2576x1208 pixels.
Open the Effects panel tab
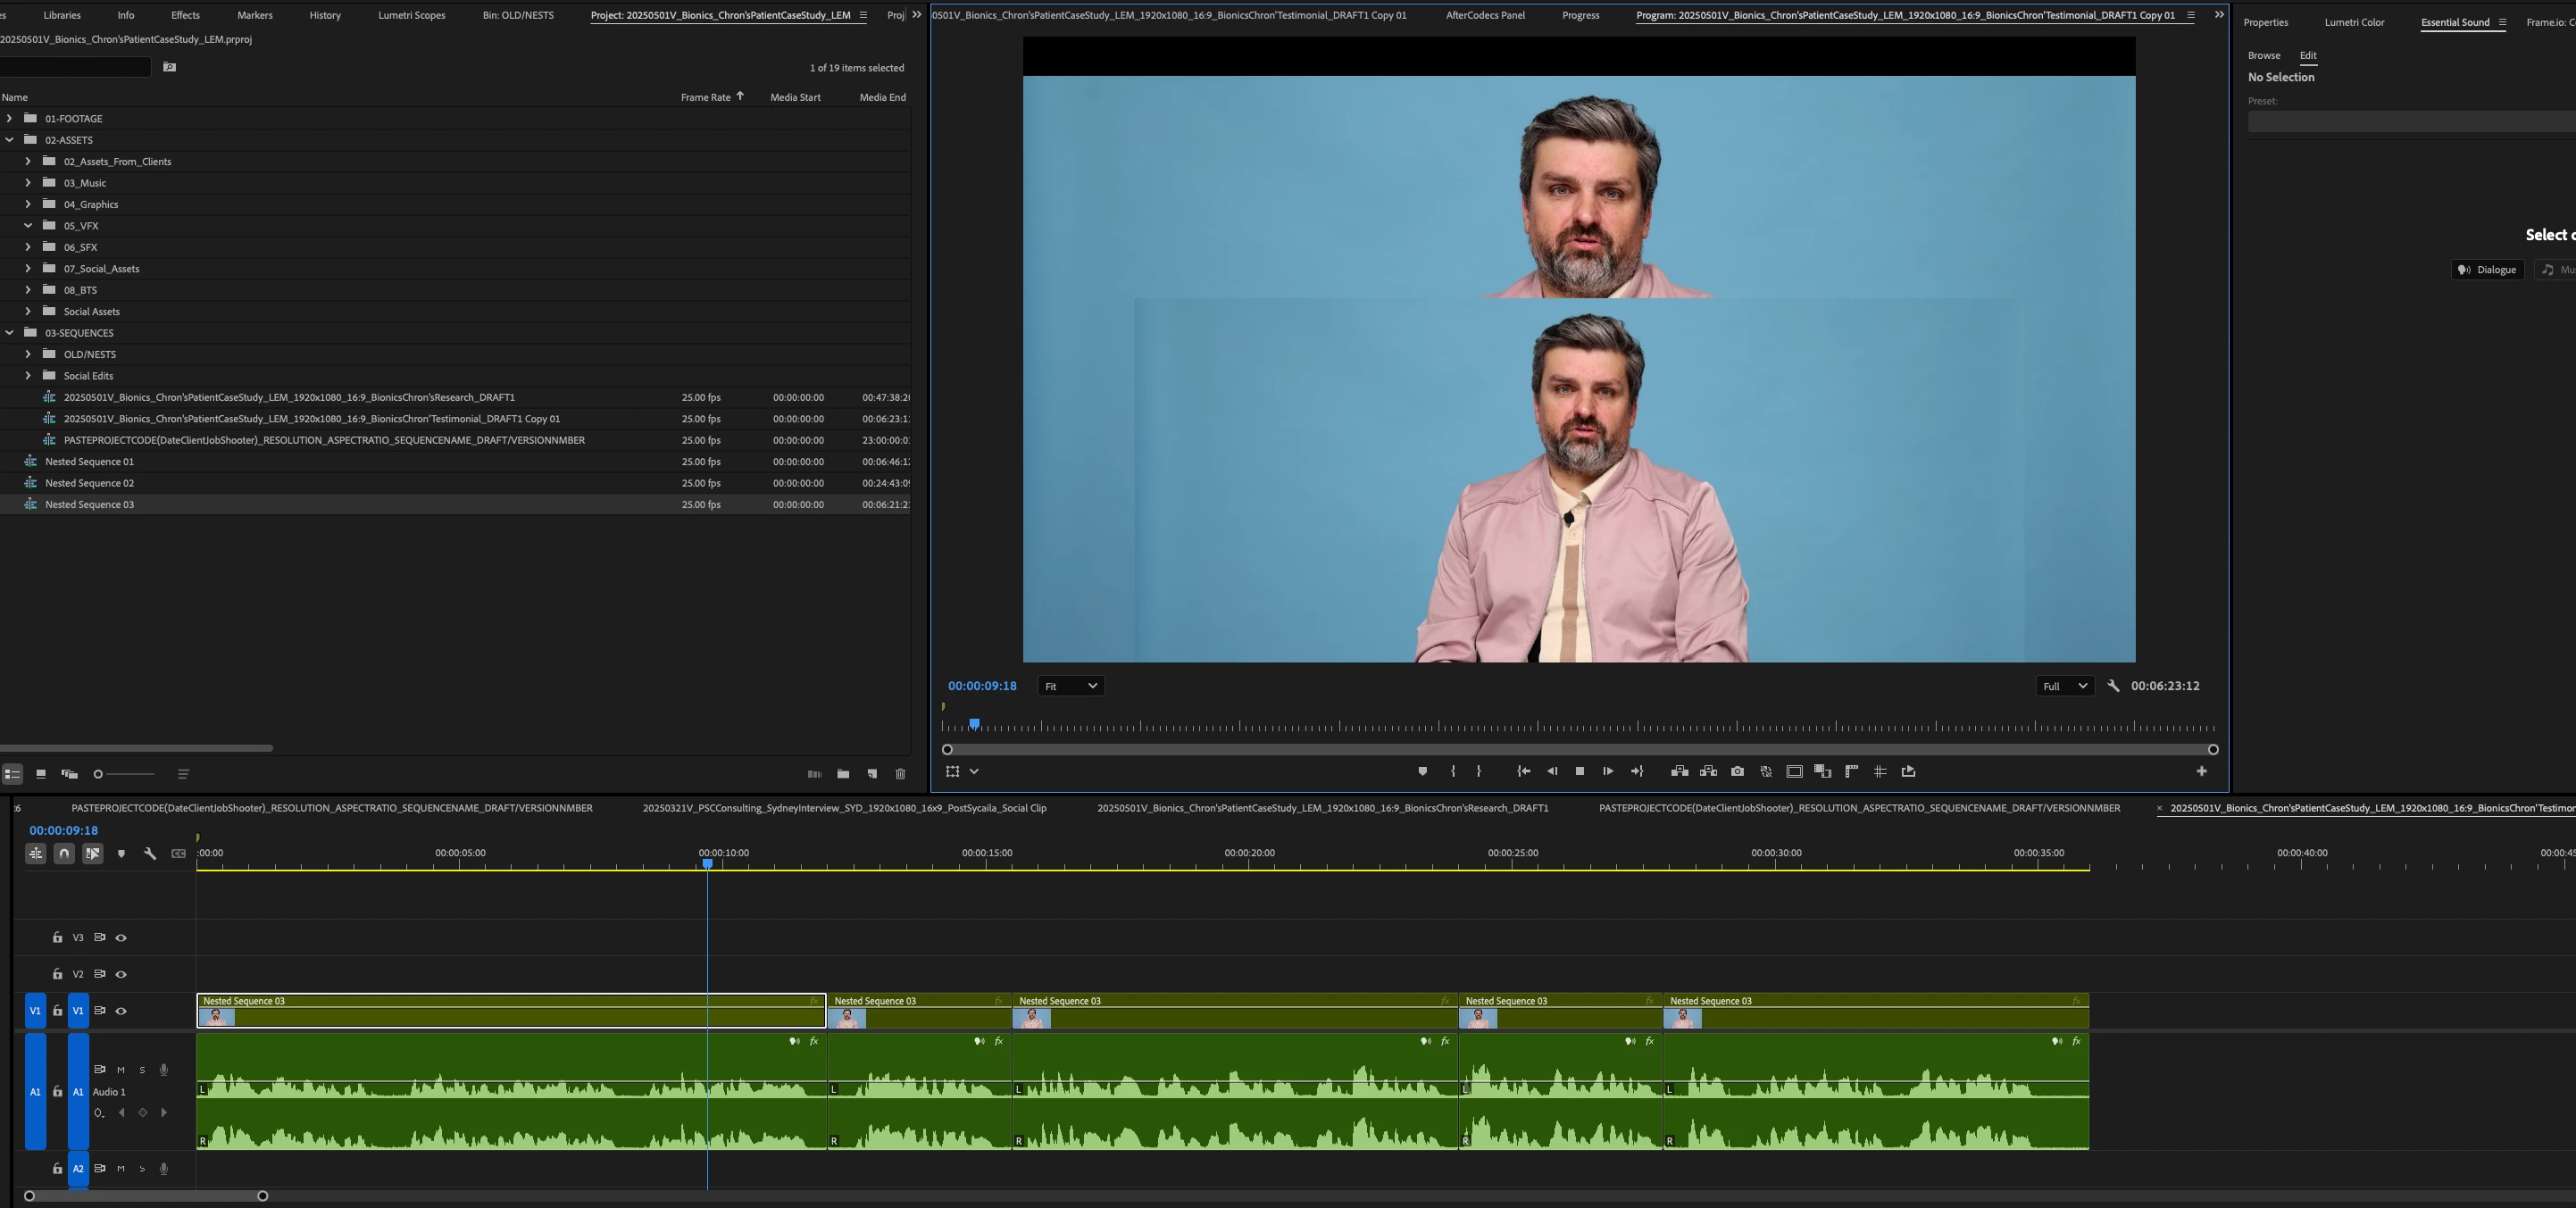[185, 15]
